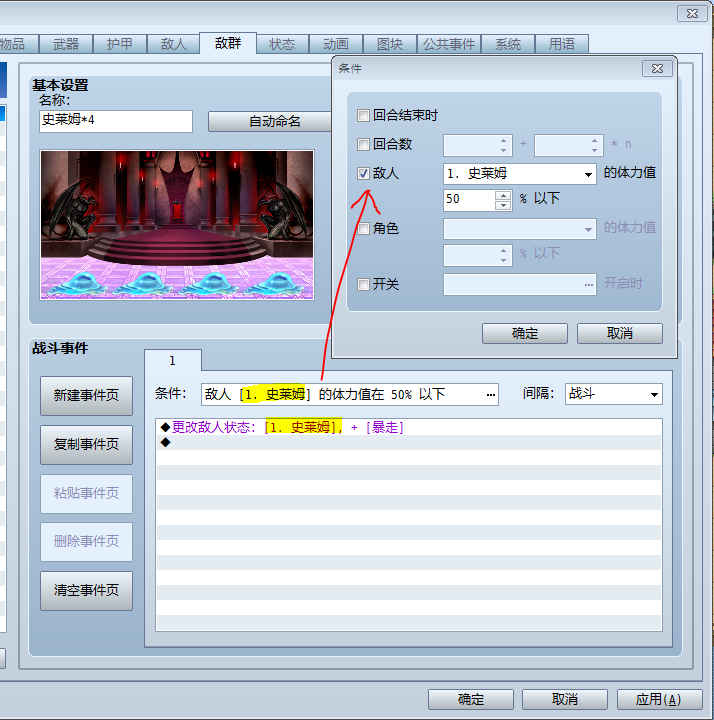Go to the 系统 tab
The width and height of the screenshot is (714, 720).
pyautogui.click(x=508, y=45)
